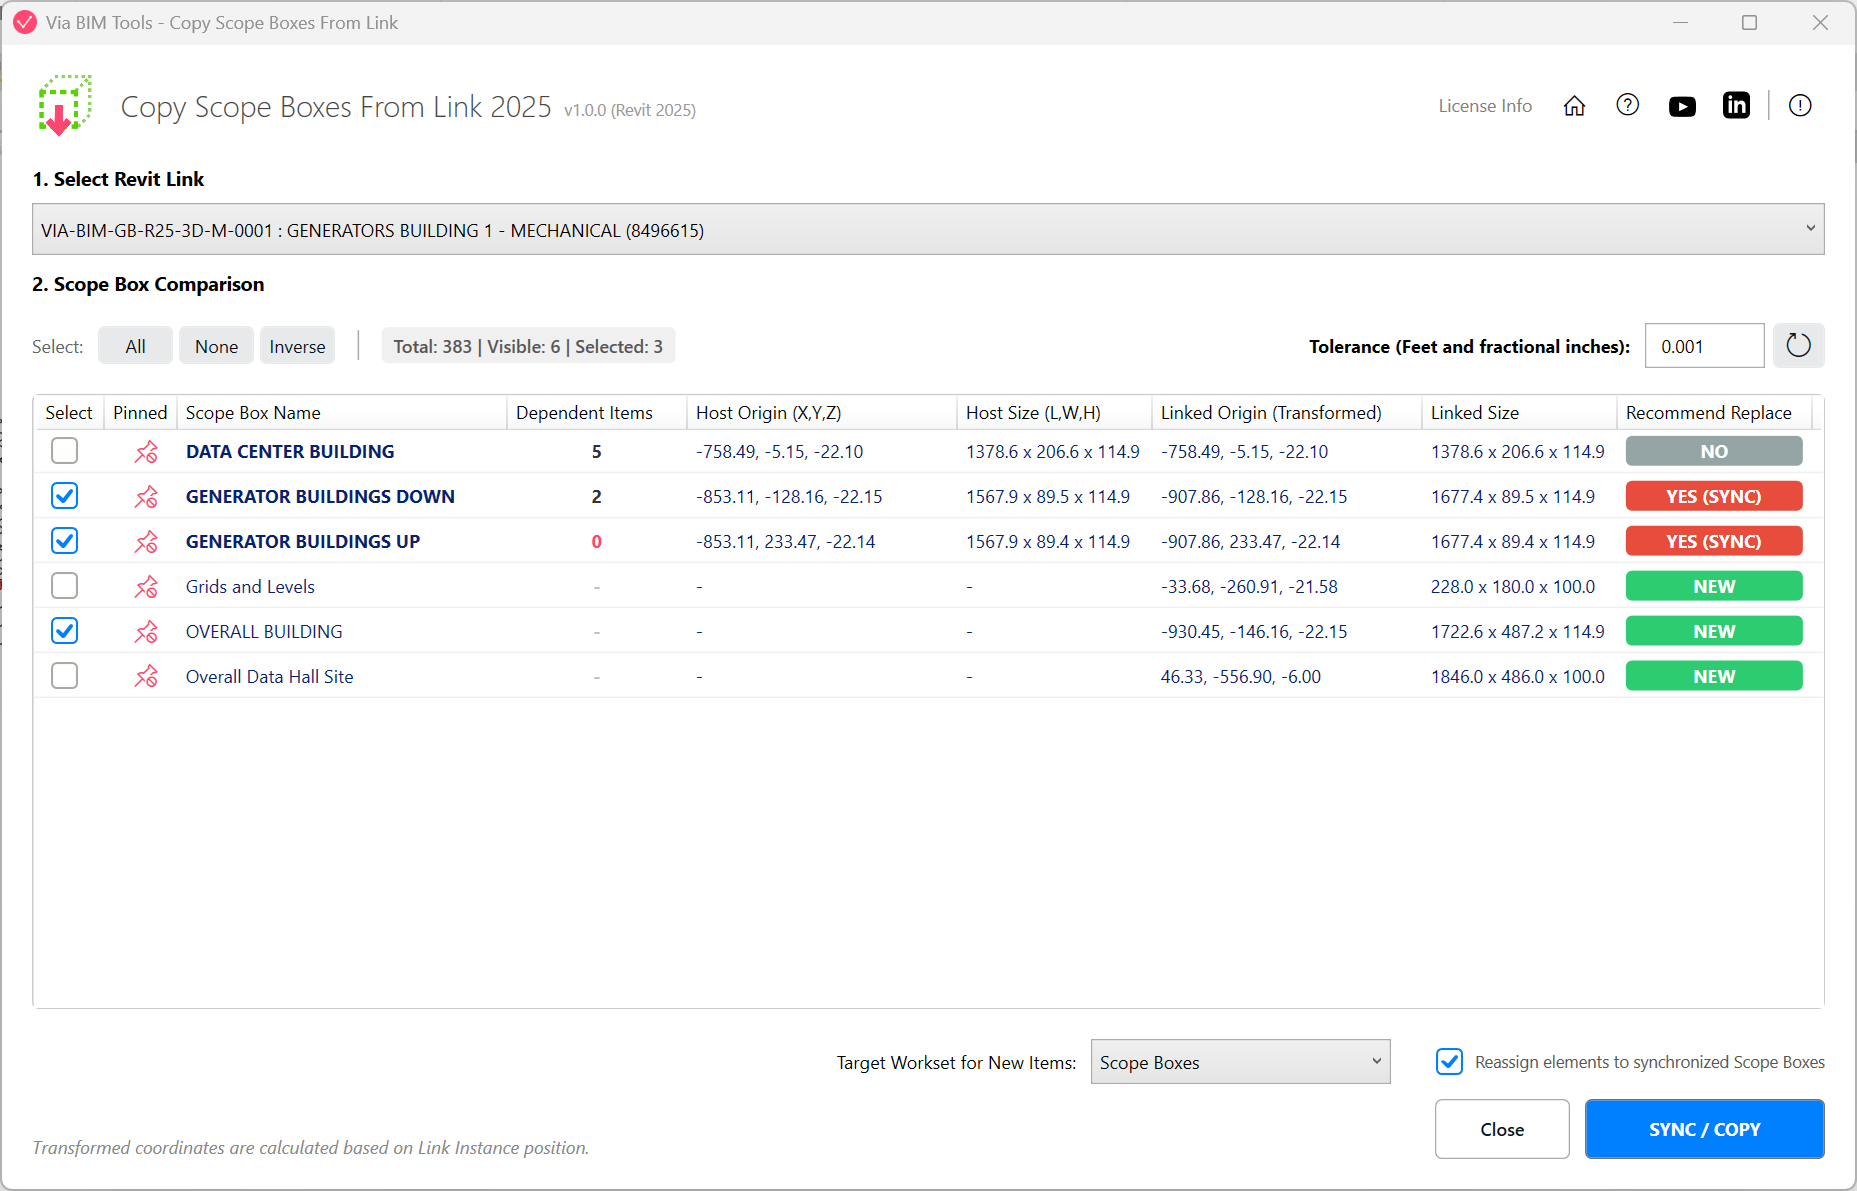
Task: Click the pin icon for OVERALL BUILDING
Action: (146, 632)
